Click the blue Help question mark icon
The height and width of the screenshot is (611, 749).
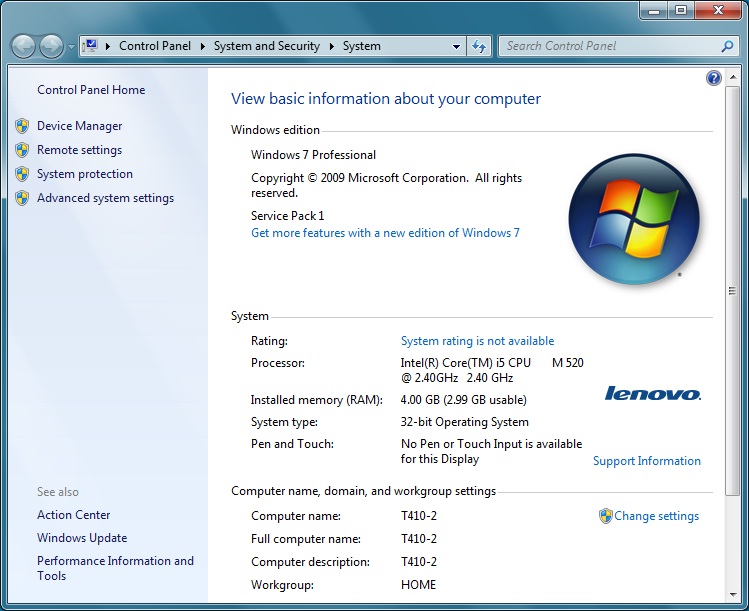(714, 78)
